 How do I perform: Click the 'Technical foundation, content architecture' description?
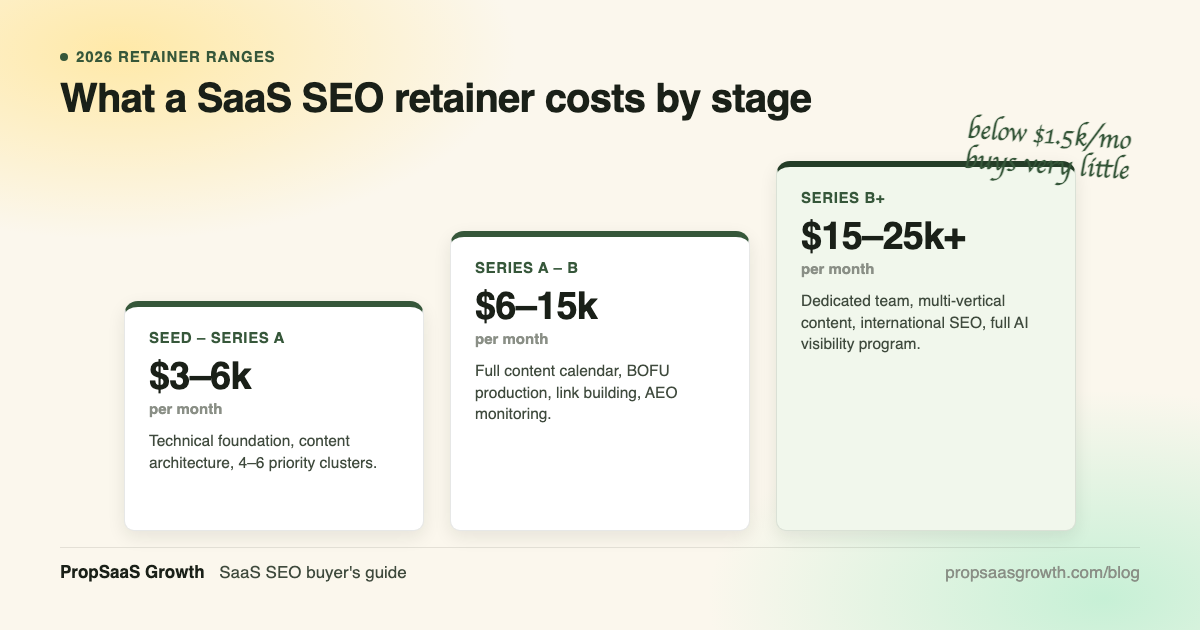click(263, 452)
